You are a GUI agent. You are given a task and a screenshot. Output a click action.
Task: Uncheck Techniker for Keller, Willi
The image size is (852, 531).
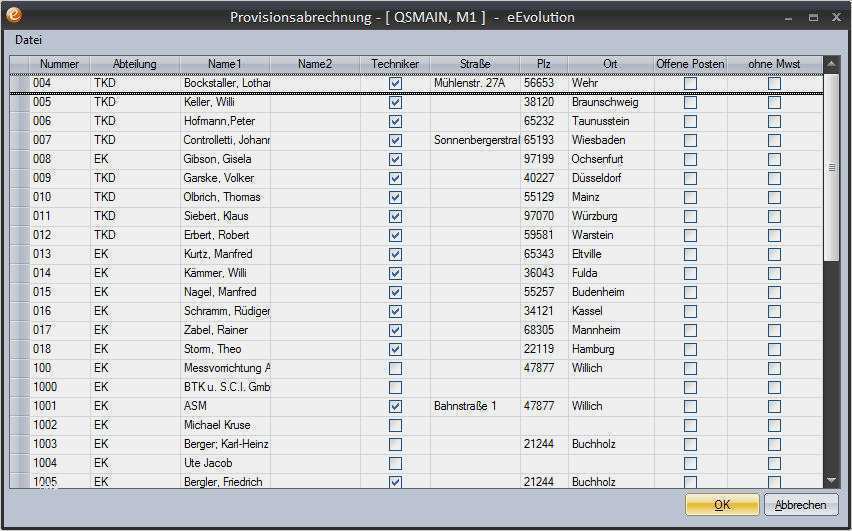pyautogui.click(x=396, y=103)
